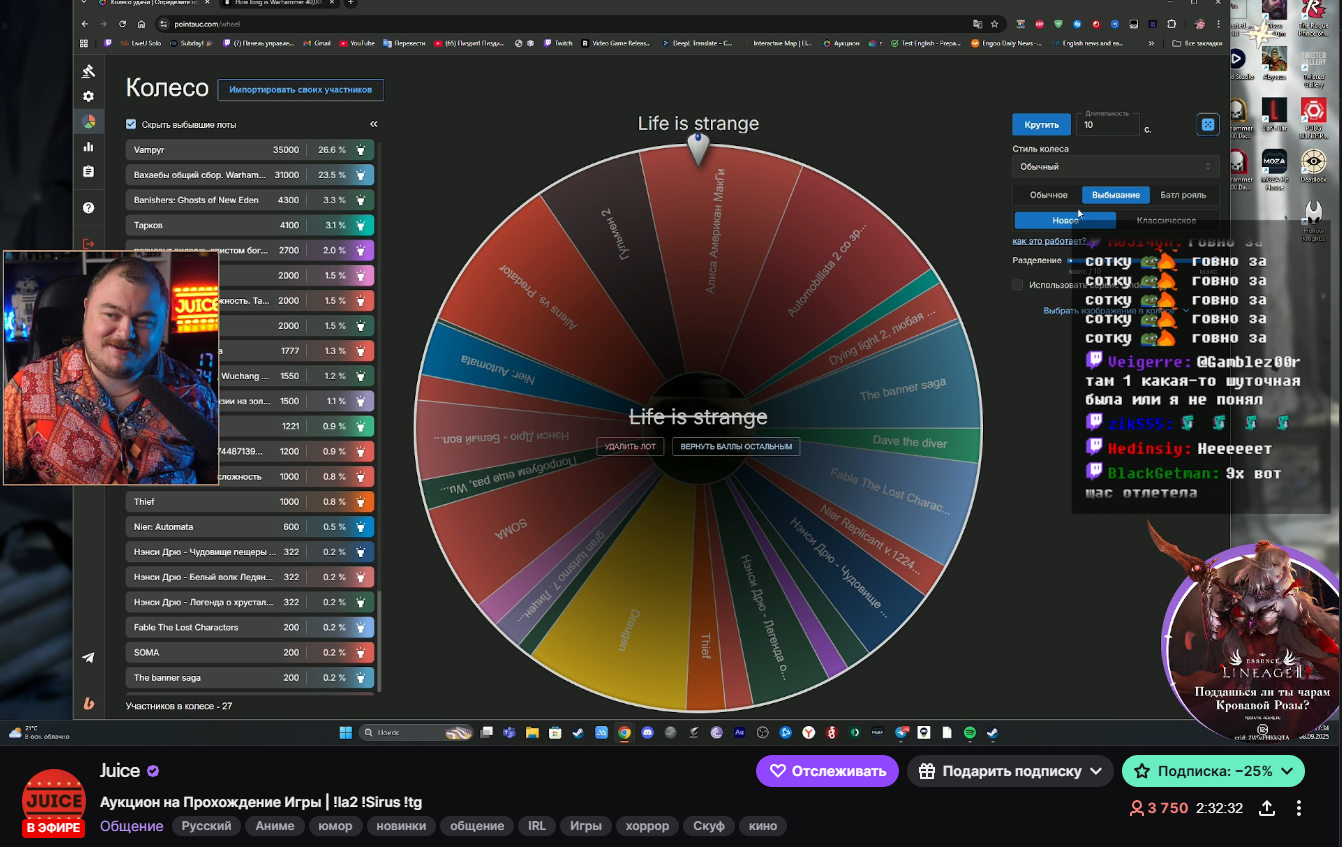Click the highlight icon on SOMA row
1342x847 pixels.
(360, 652)
